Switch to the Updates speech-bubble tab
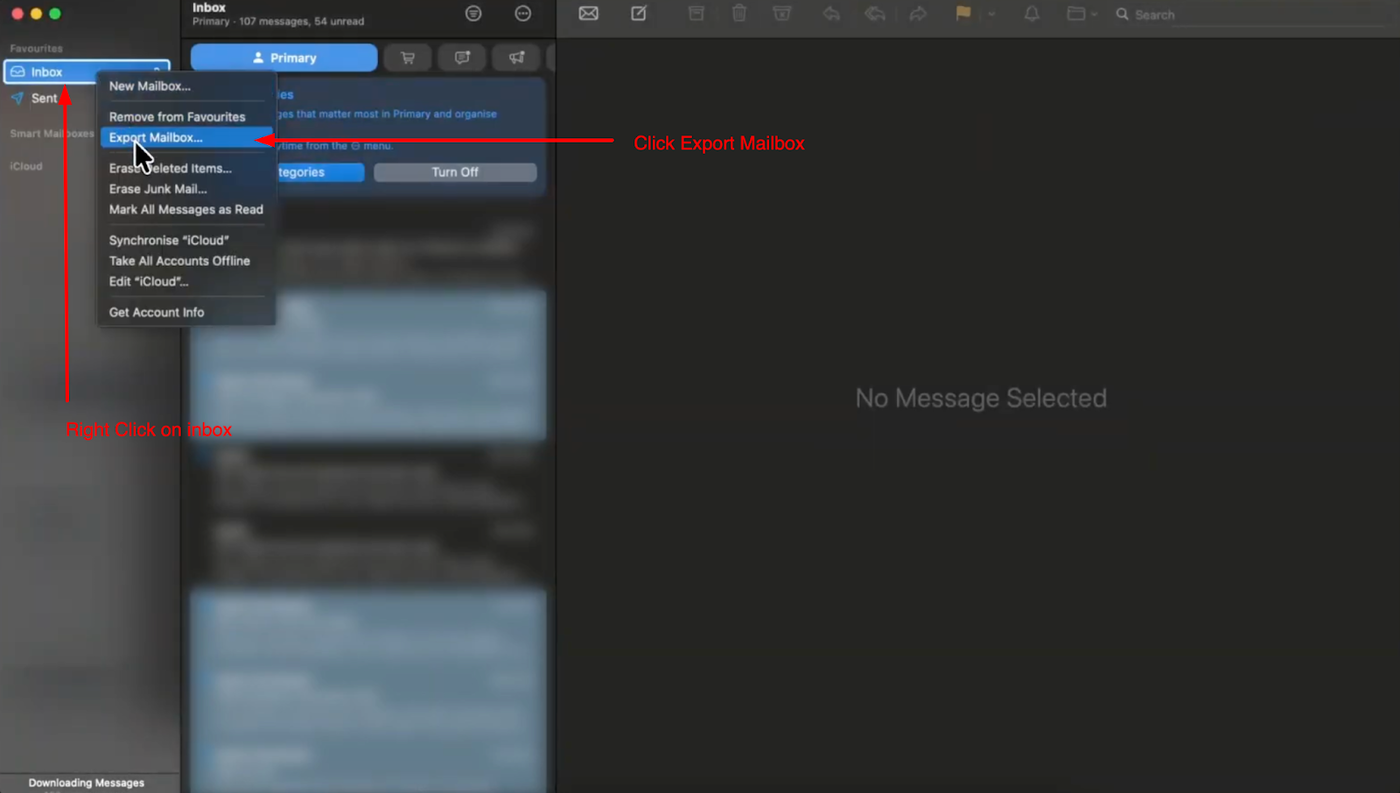Screen dimensions: 1400x793 (x=462, y=58)
